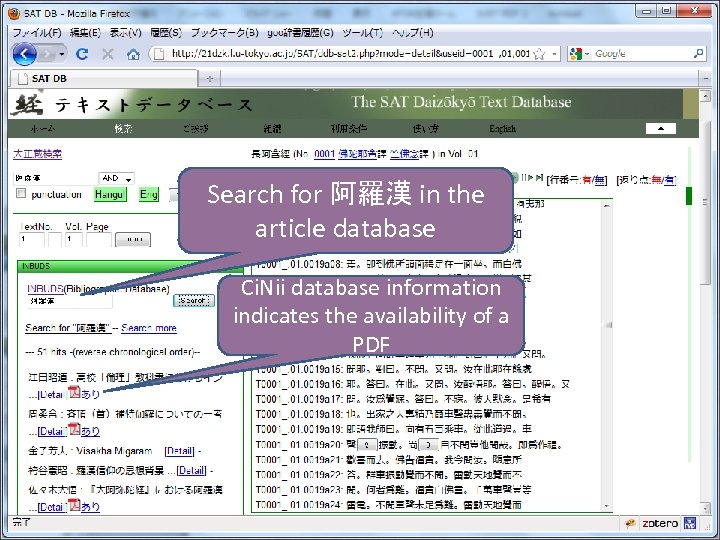Stop loading with the X toolbar icon

coord(108,54)
